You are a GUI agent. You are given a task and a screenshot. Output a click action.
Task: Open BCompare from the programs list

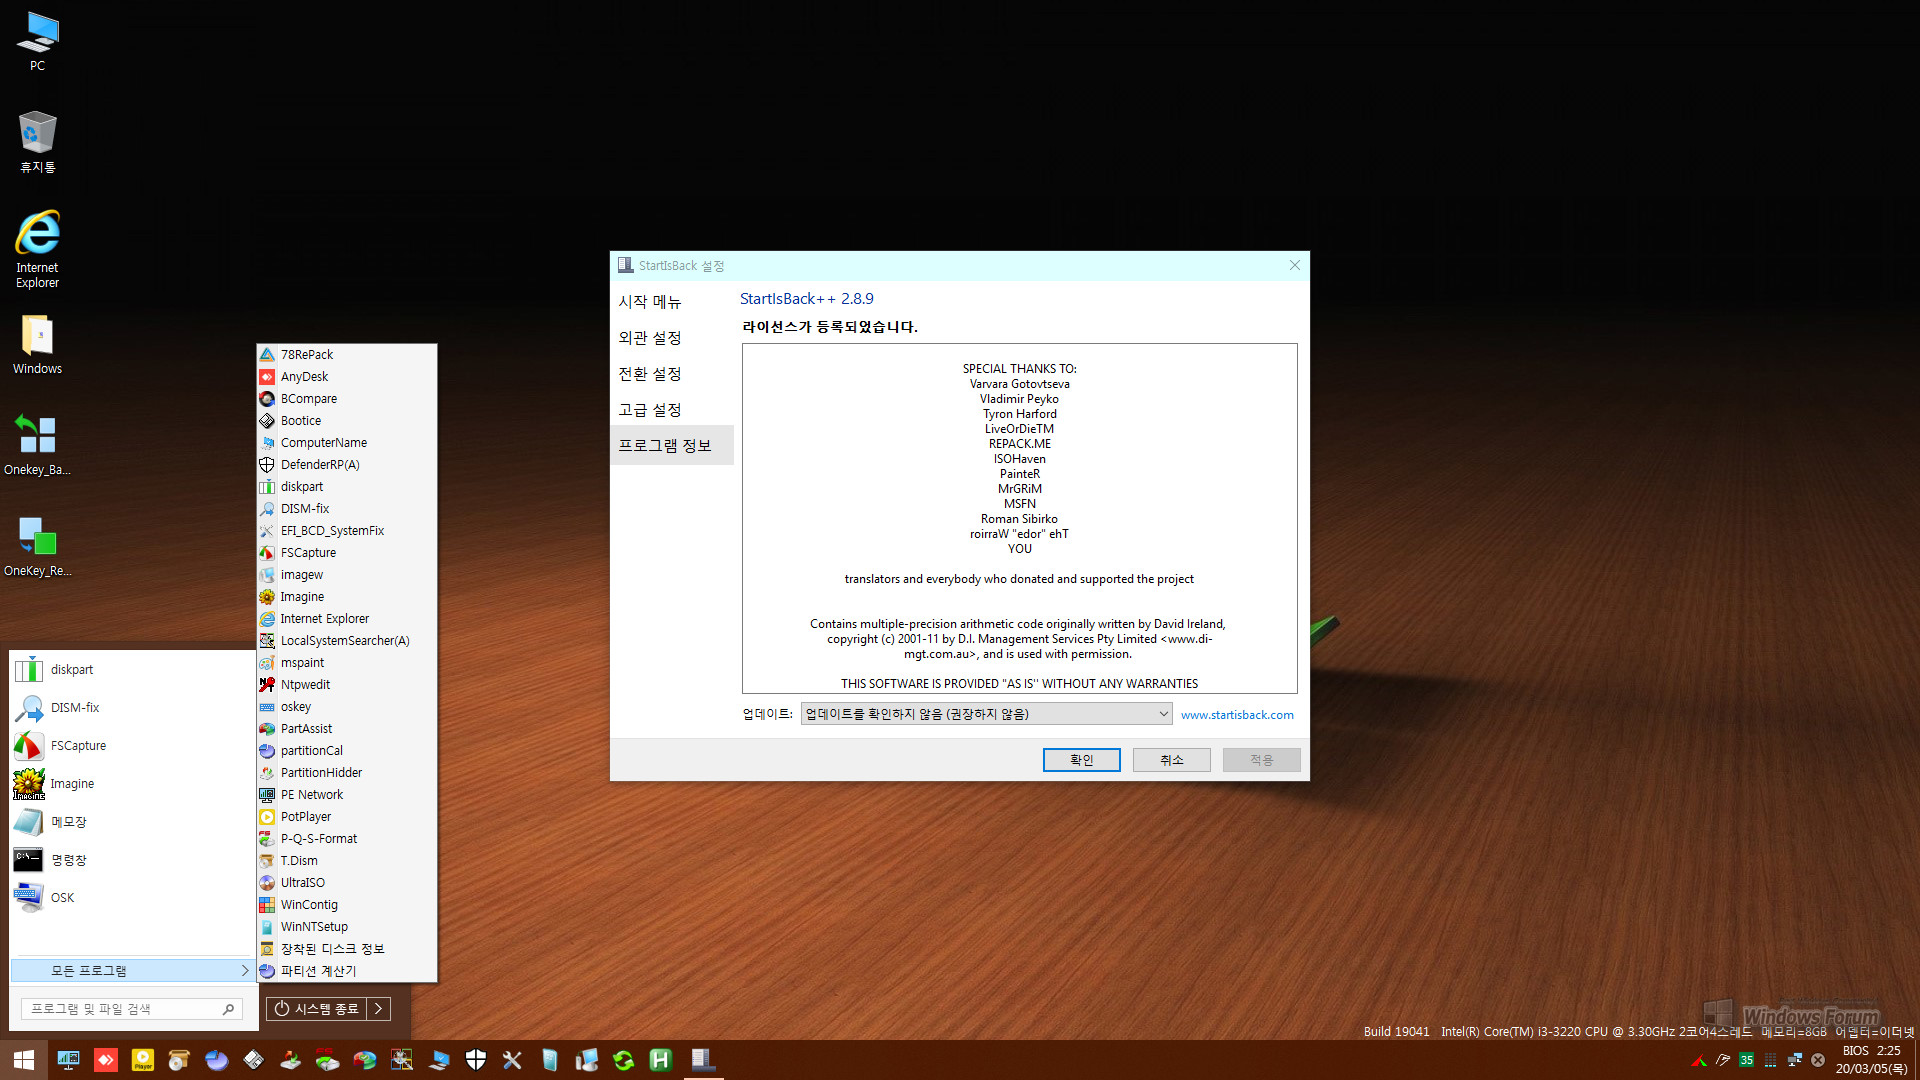tap(346, 399)
